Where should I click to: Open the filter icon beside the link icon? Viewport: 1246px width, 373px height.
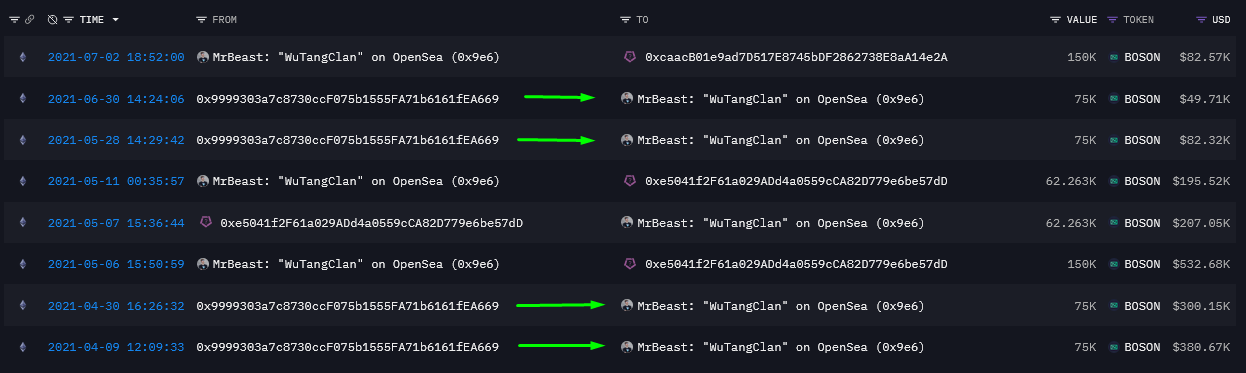pos(14,20)
